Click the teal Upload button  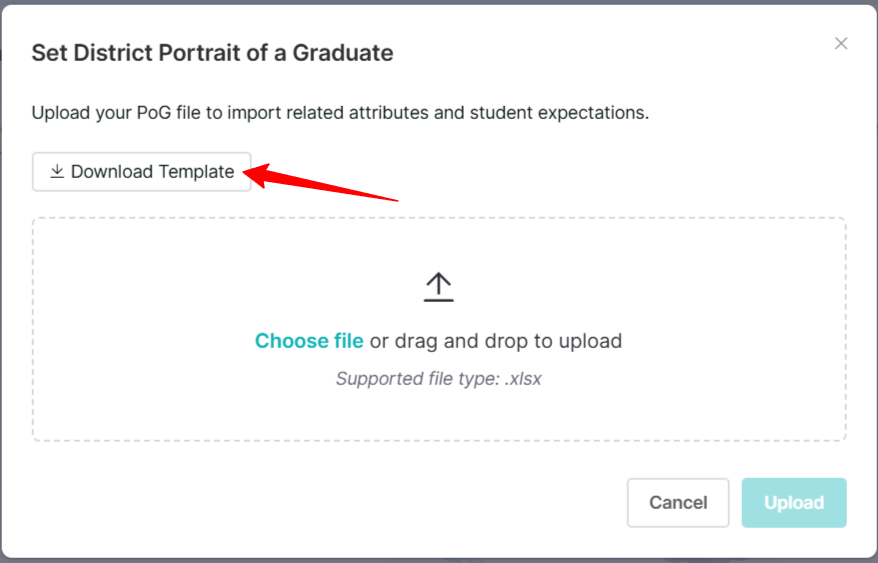click(x=794, y=502)
